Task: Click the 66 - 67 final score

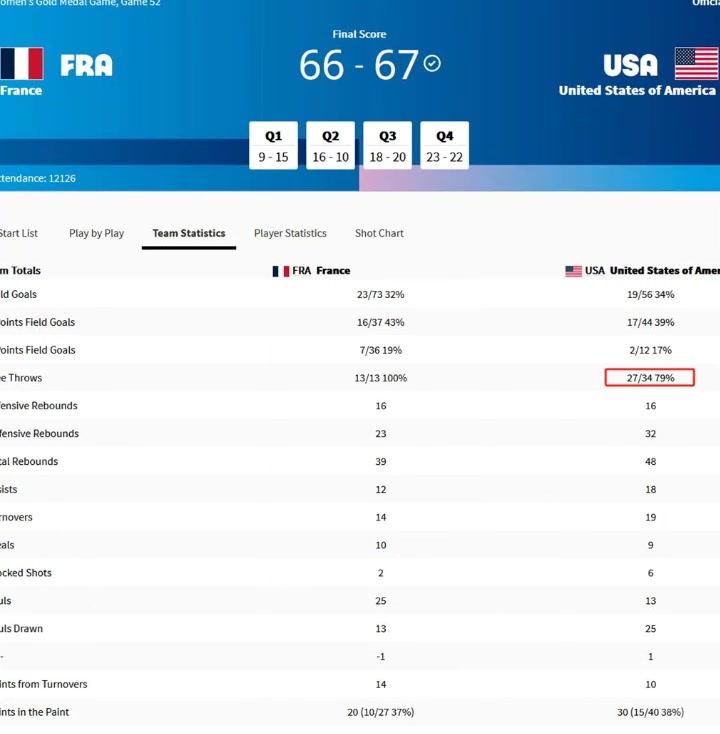Action: tap(359, 65)
